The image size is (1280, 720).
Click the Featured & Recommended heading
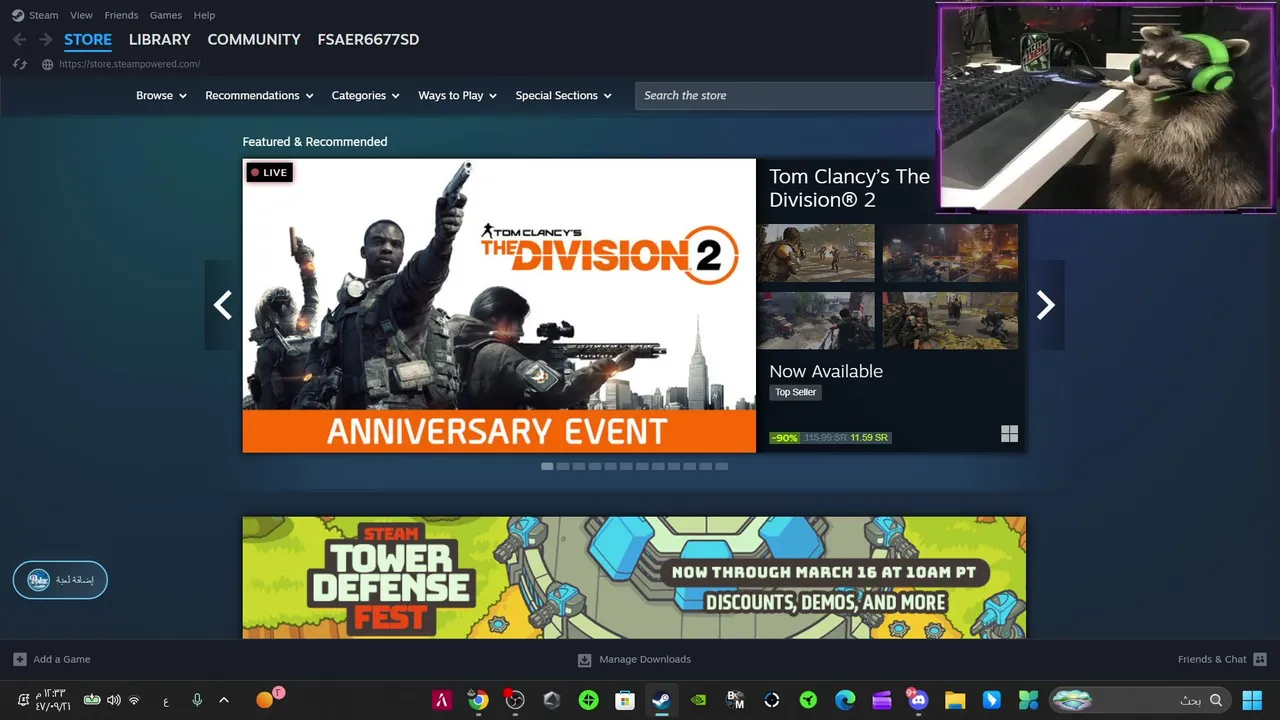(315, 142)
